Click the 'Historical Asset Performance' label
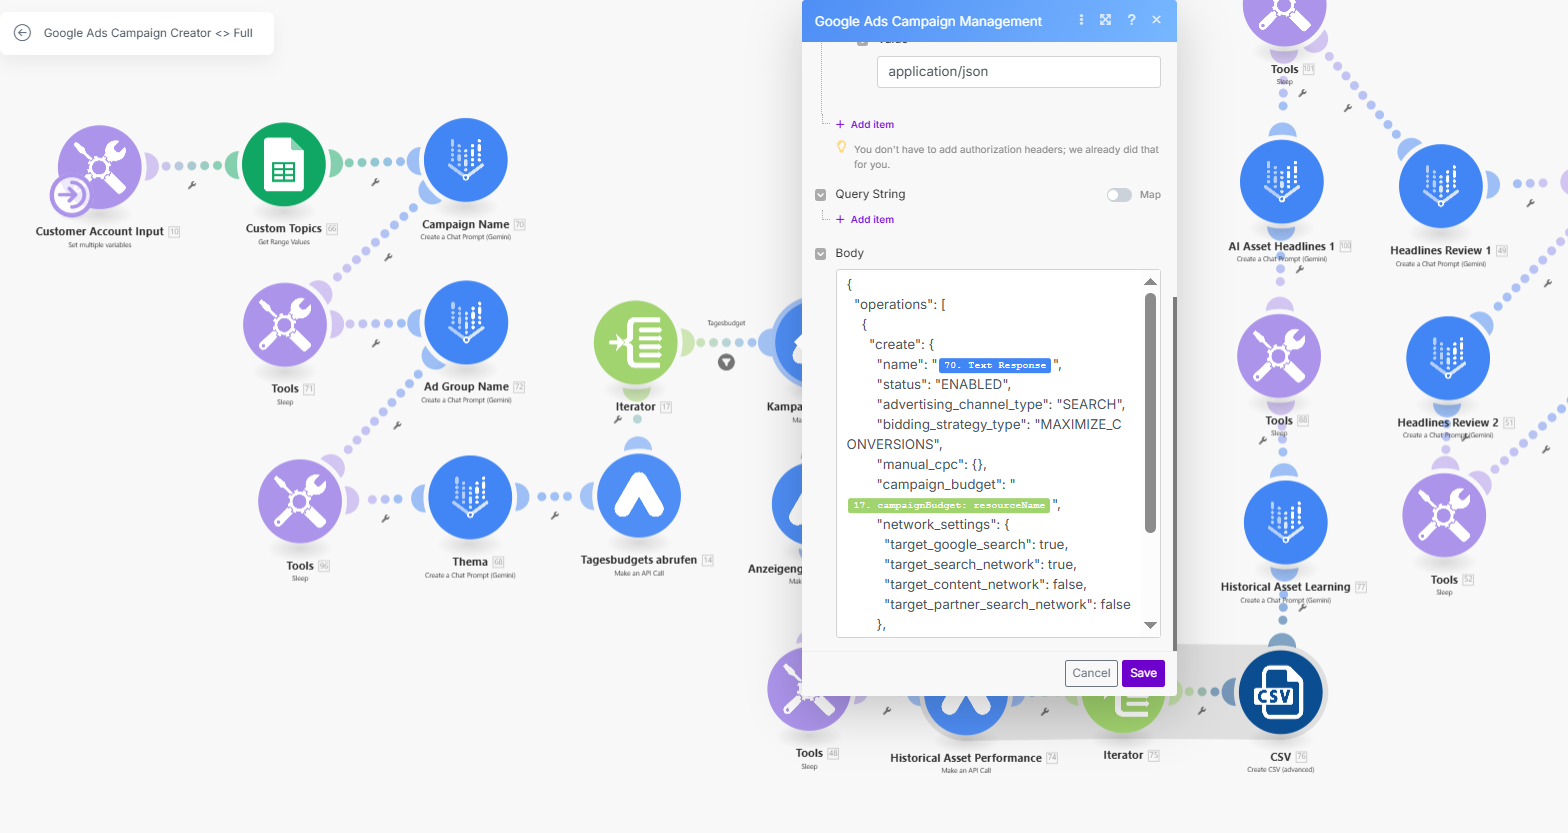The height and width of the screenshot is (833, 1568). point(966,758)
